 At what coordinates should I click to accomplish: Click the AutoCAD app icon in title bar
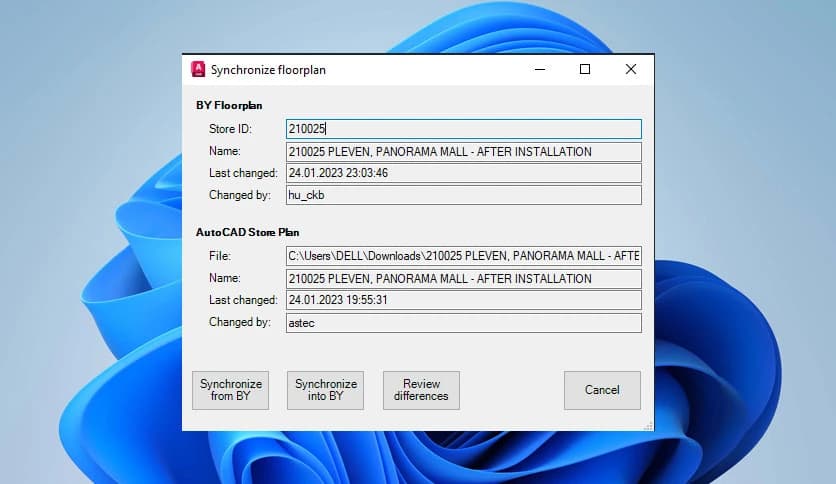pos(198,69)
